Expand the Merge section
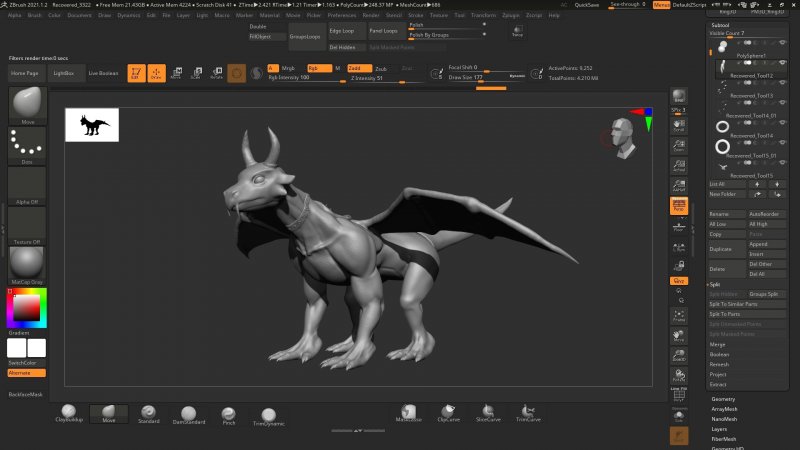 pos(717,344)
